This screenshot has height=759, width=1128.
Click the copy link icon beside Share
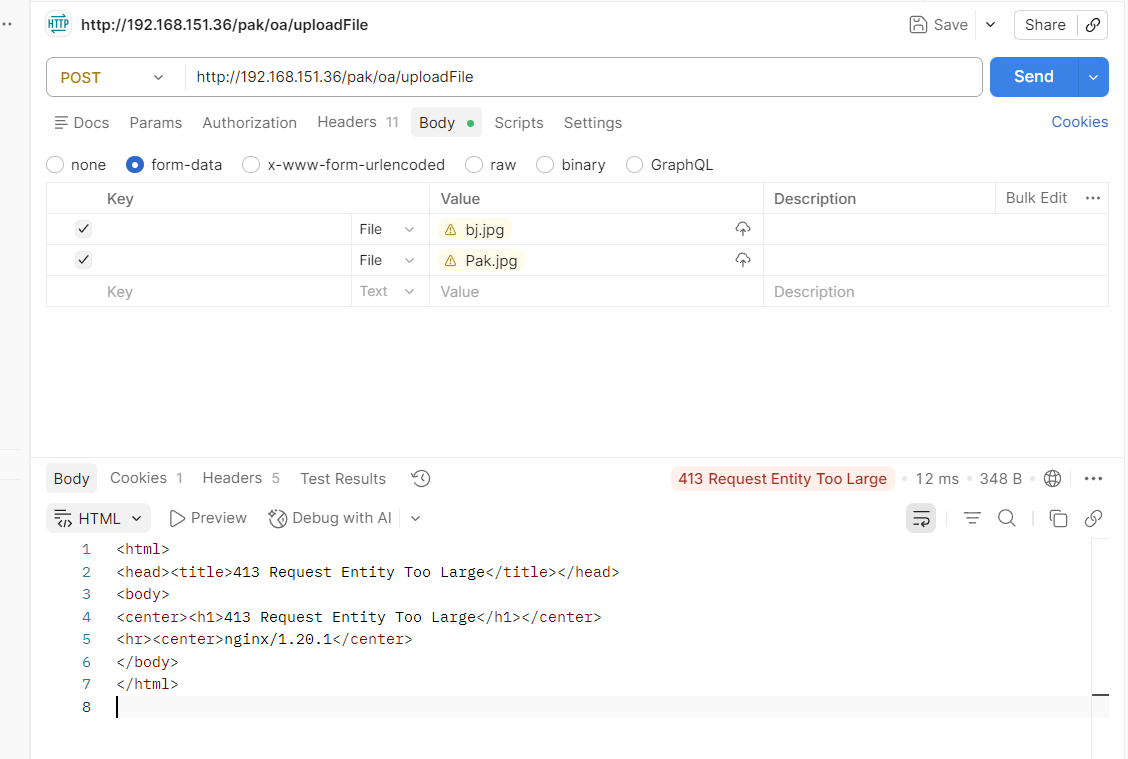(x=1093, y=25)
